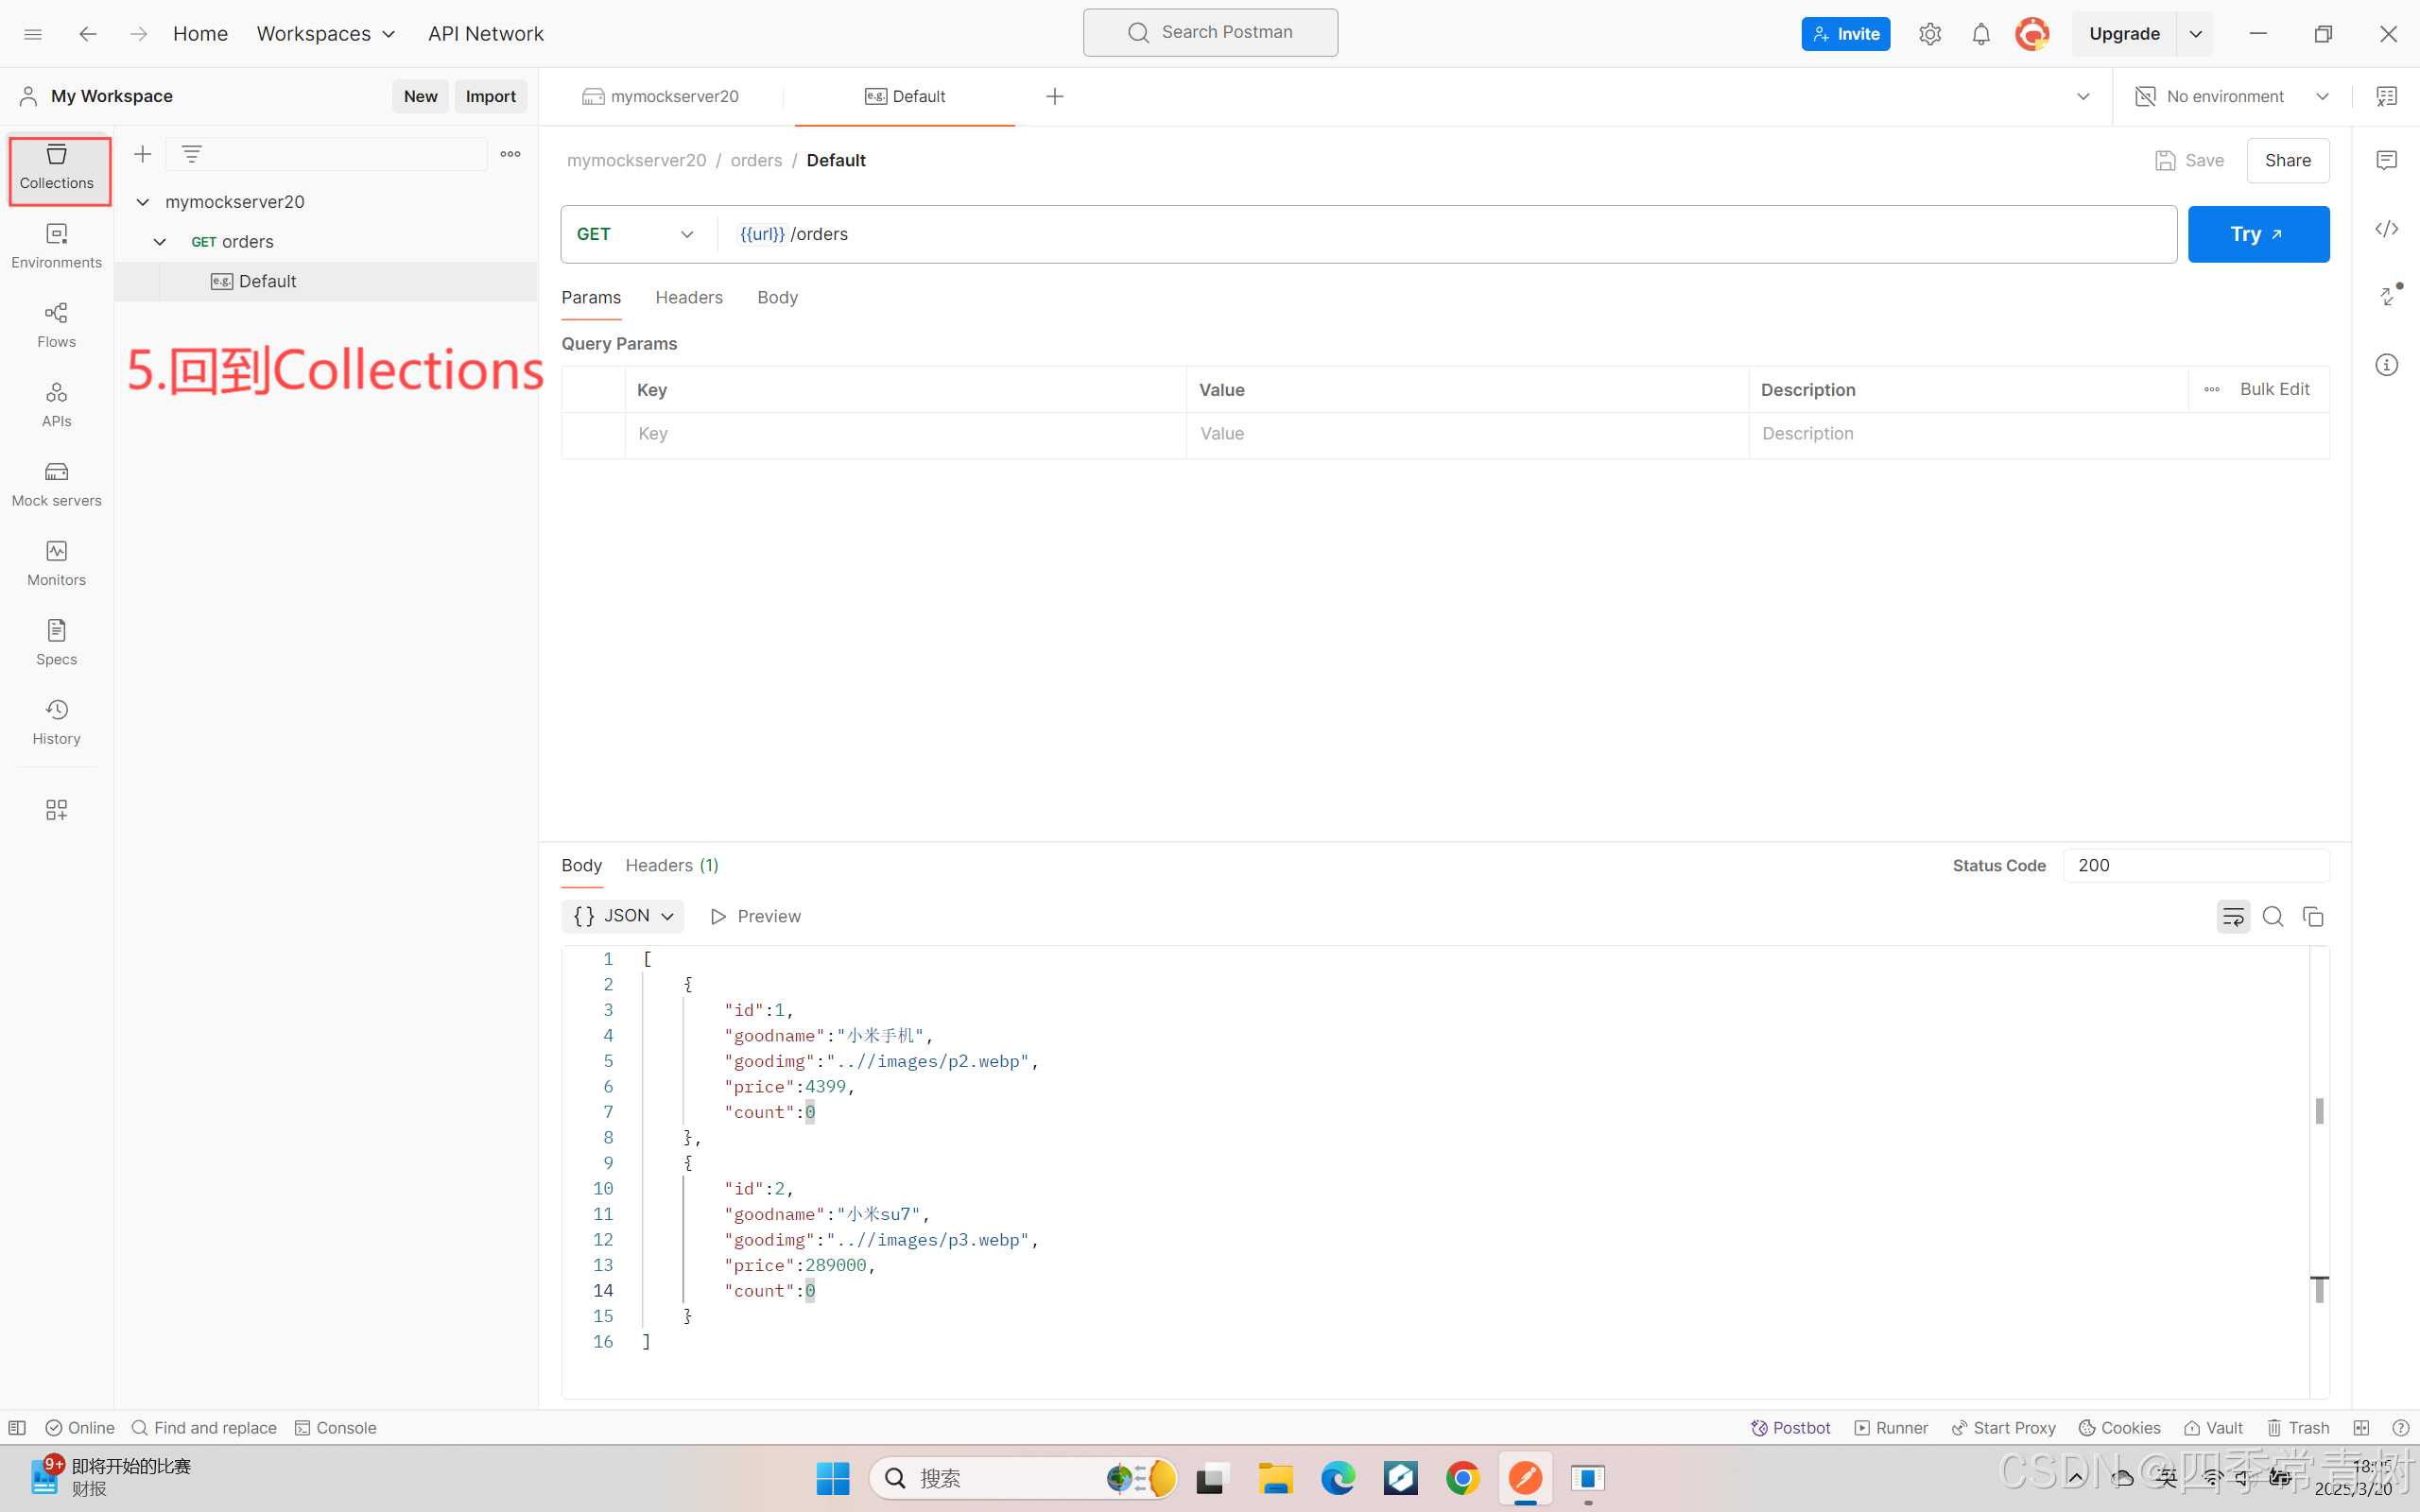Select the Flows sidebar icon
Viewport: 2420px width, 1512px height.
[55, 325]
